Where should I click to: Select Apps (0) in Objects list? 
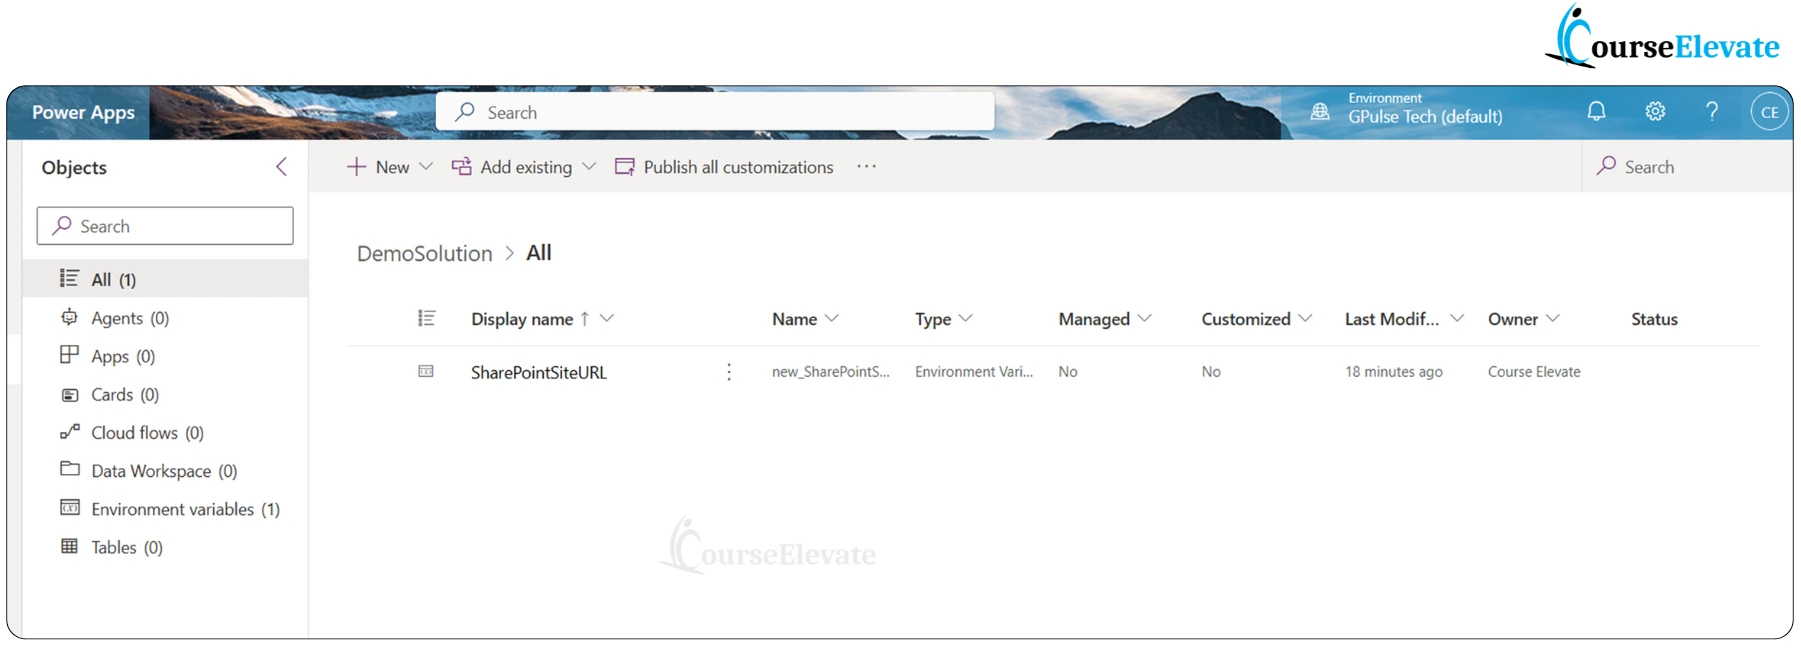[165, 356]
